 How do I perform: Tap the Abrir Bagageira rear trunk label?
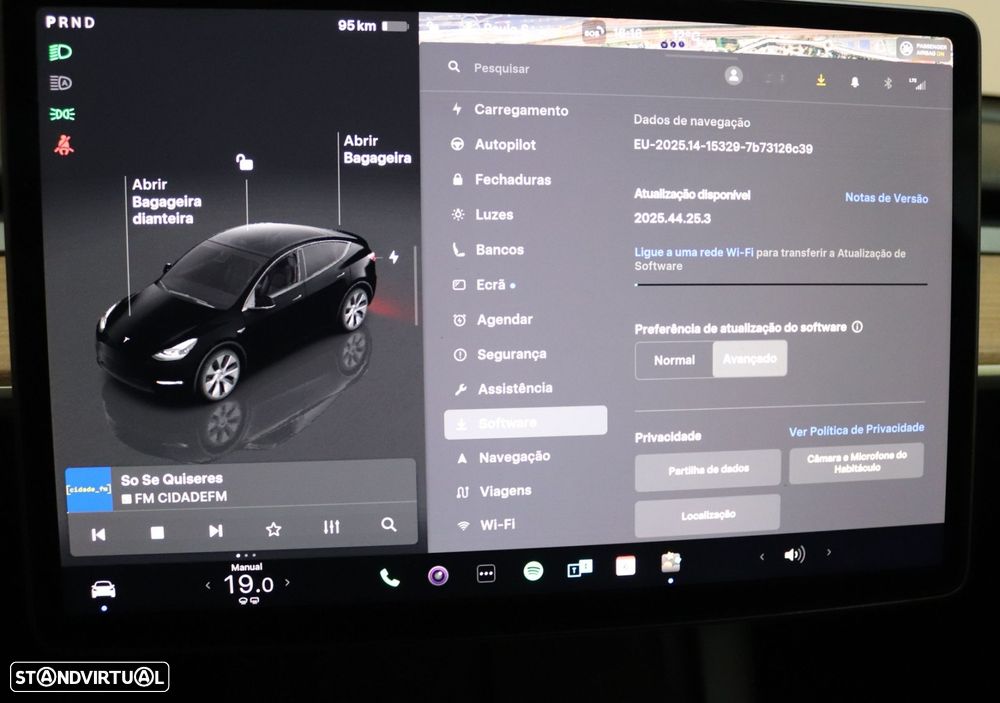coord(377,149)
